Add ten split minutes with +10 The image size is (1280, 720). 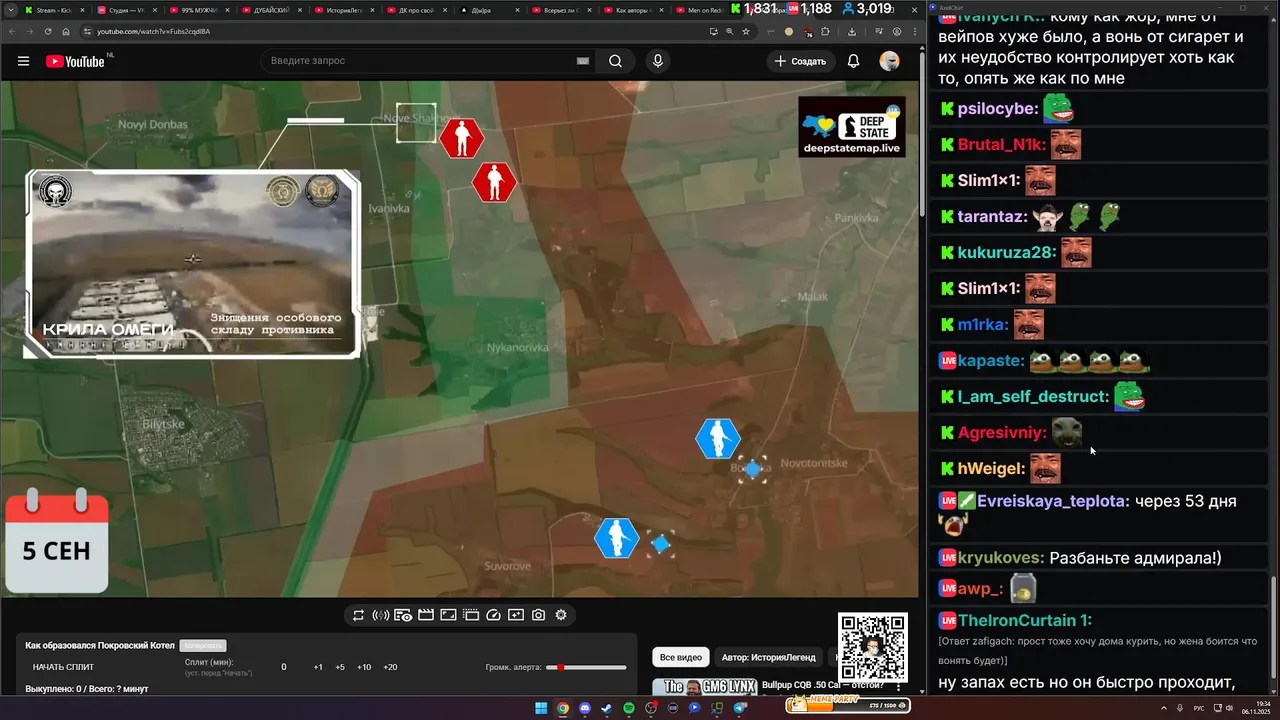364,667
